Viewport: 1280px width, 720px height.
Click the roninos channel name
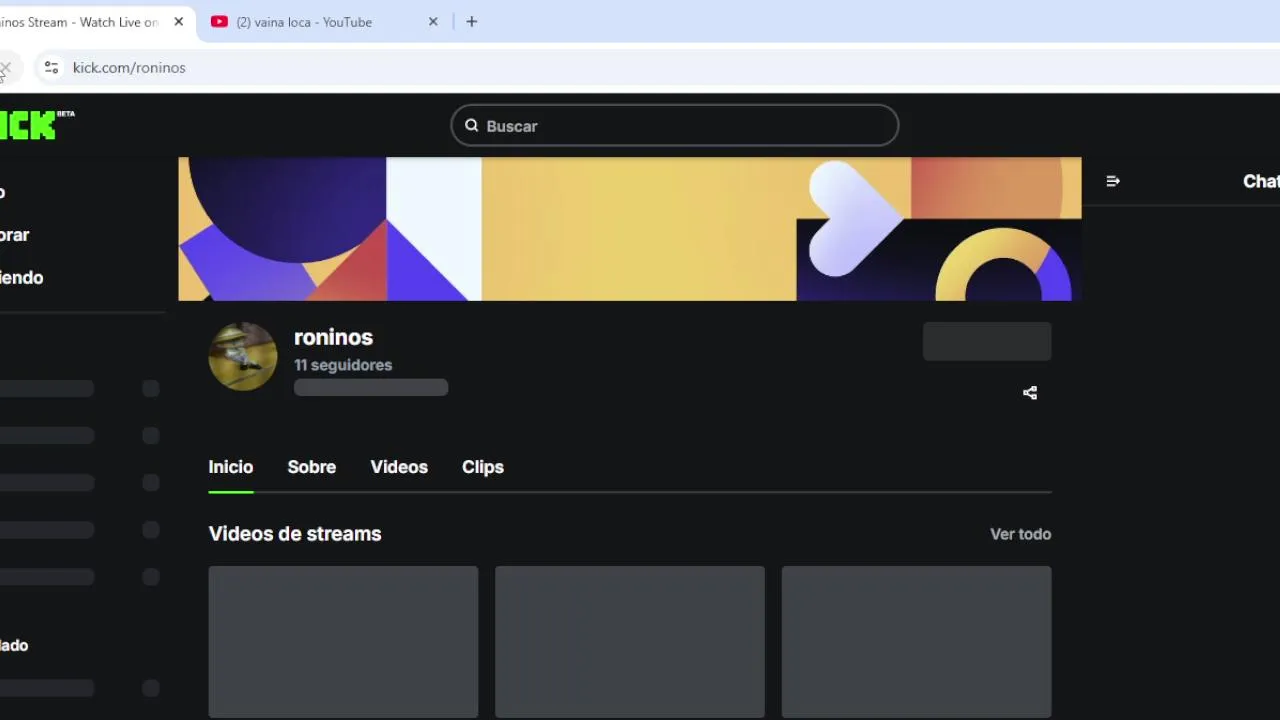pyautogui.click(x=333, y=337)
